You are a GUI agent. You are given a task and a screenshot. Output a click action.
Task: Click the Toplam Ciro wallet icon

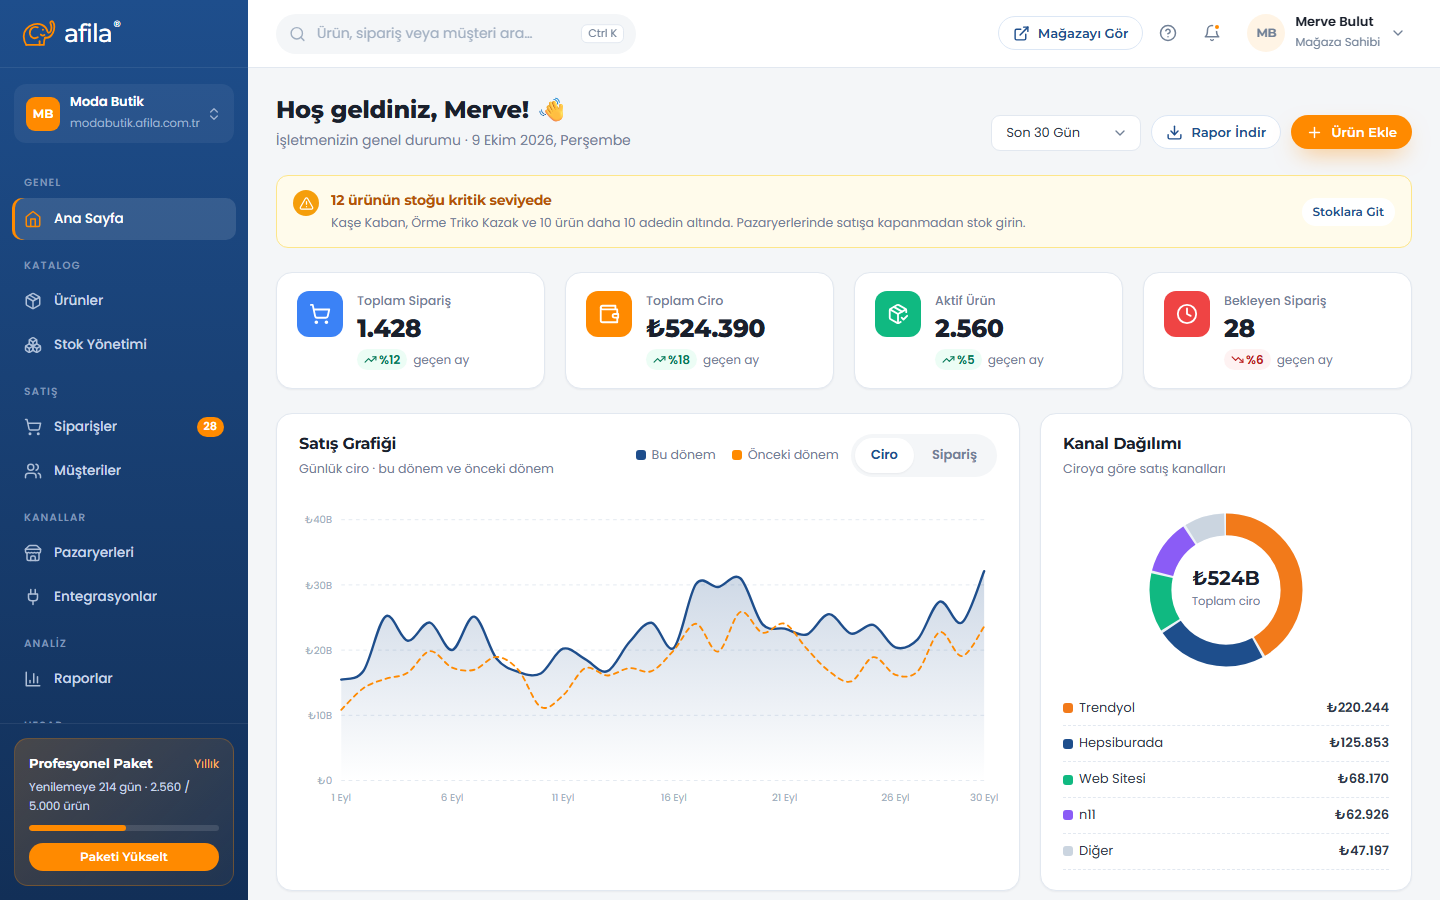click(x=609, y=314)
